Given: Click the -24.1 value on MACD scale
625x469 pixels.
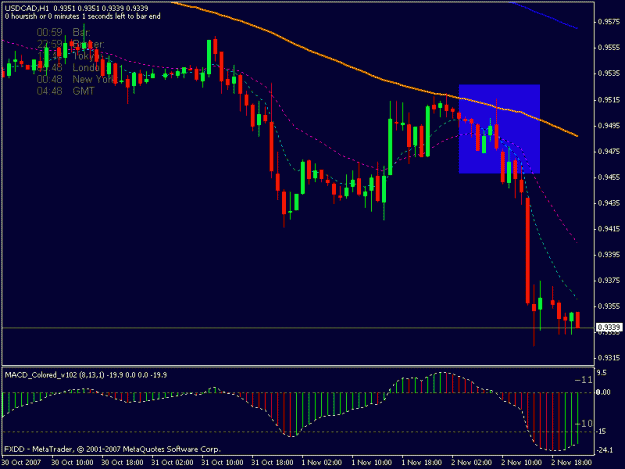Looking at the screenshot, I should pyautogui.click(x=604, y=450).
